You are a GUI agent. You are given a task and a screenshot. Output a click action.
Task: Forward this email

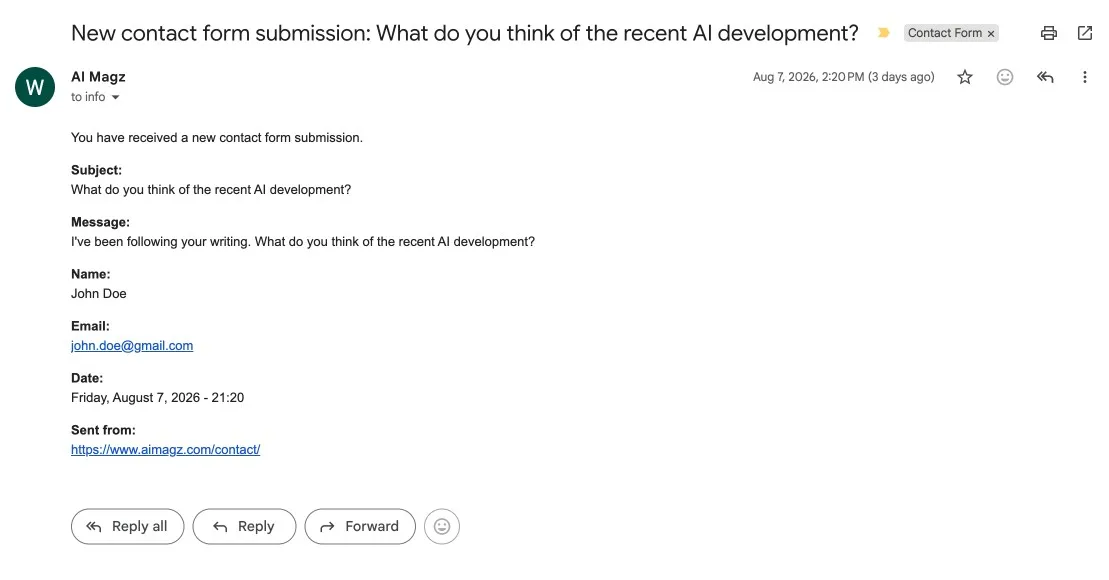[x=360, y=526]
